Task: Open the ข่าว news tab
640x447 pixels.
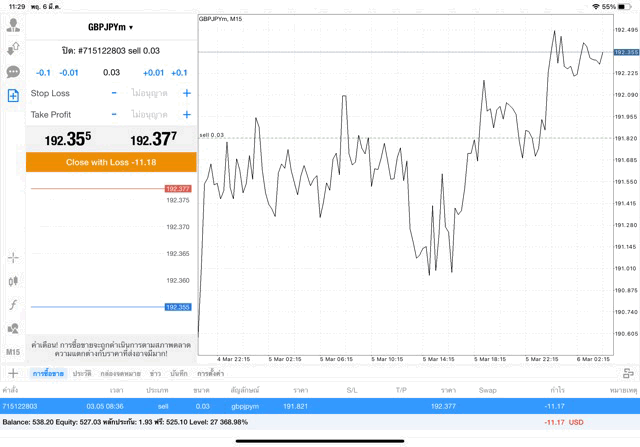Action: coord(155,373)
